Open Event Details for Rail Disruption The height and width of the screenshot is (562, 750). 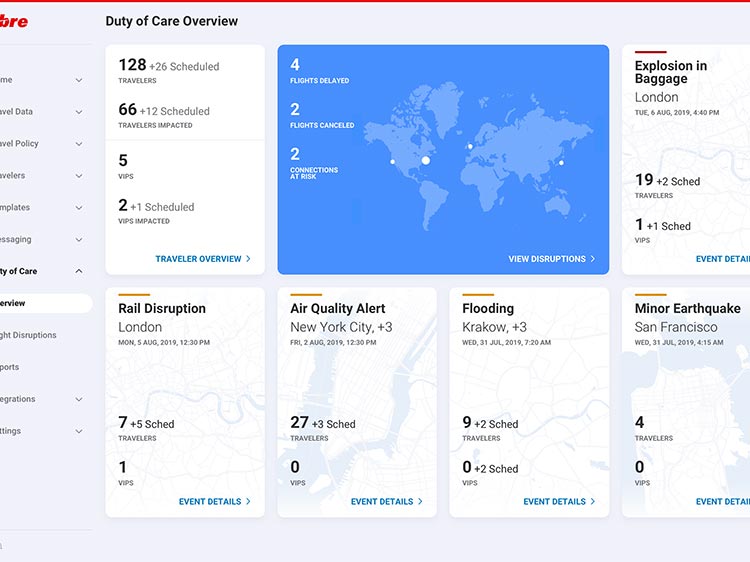pos(214,502)
